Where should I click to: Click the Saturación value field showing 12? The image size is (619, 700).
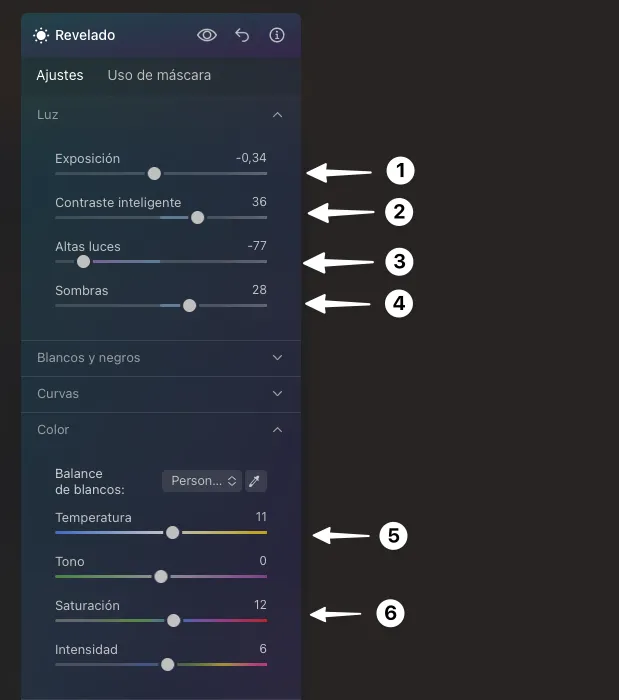[260, 605]
